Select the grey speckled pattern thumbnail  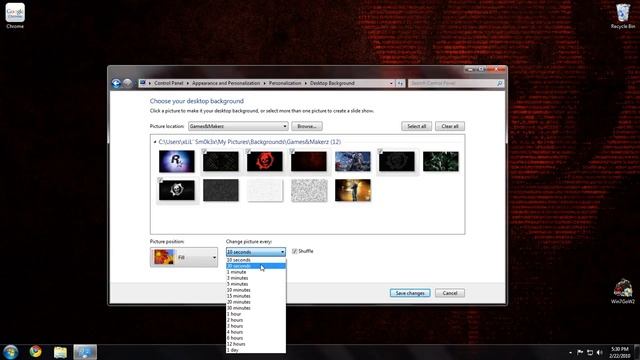coord(309,190)
